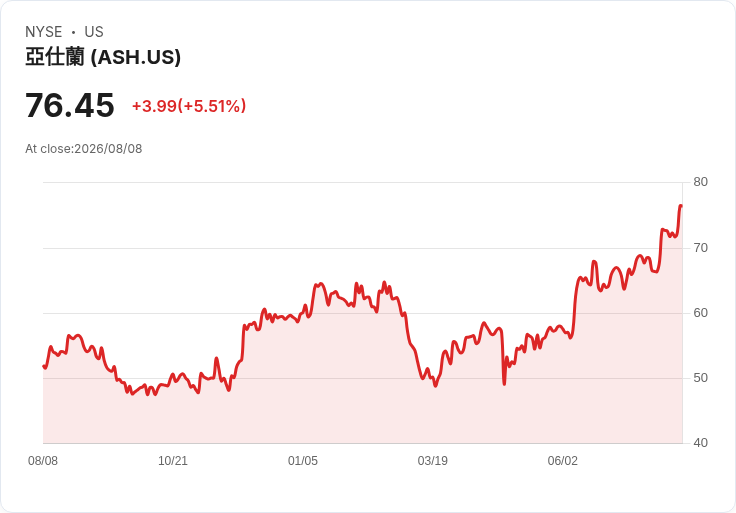Click the 08/08 date axis label
736x513 pixels.
pos(43,460)
